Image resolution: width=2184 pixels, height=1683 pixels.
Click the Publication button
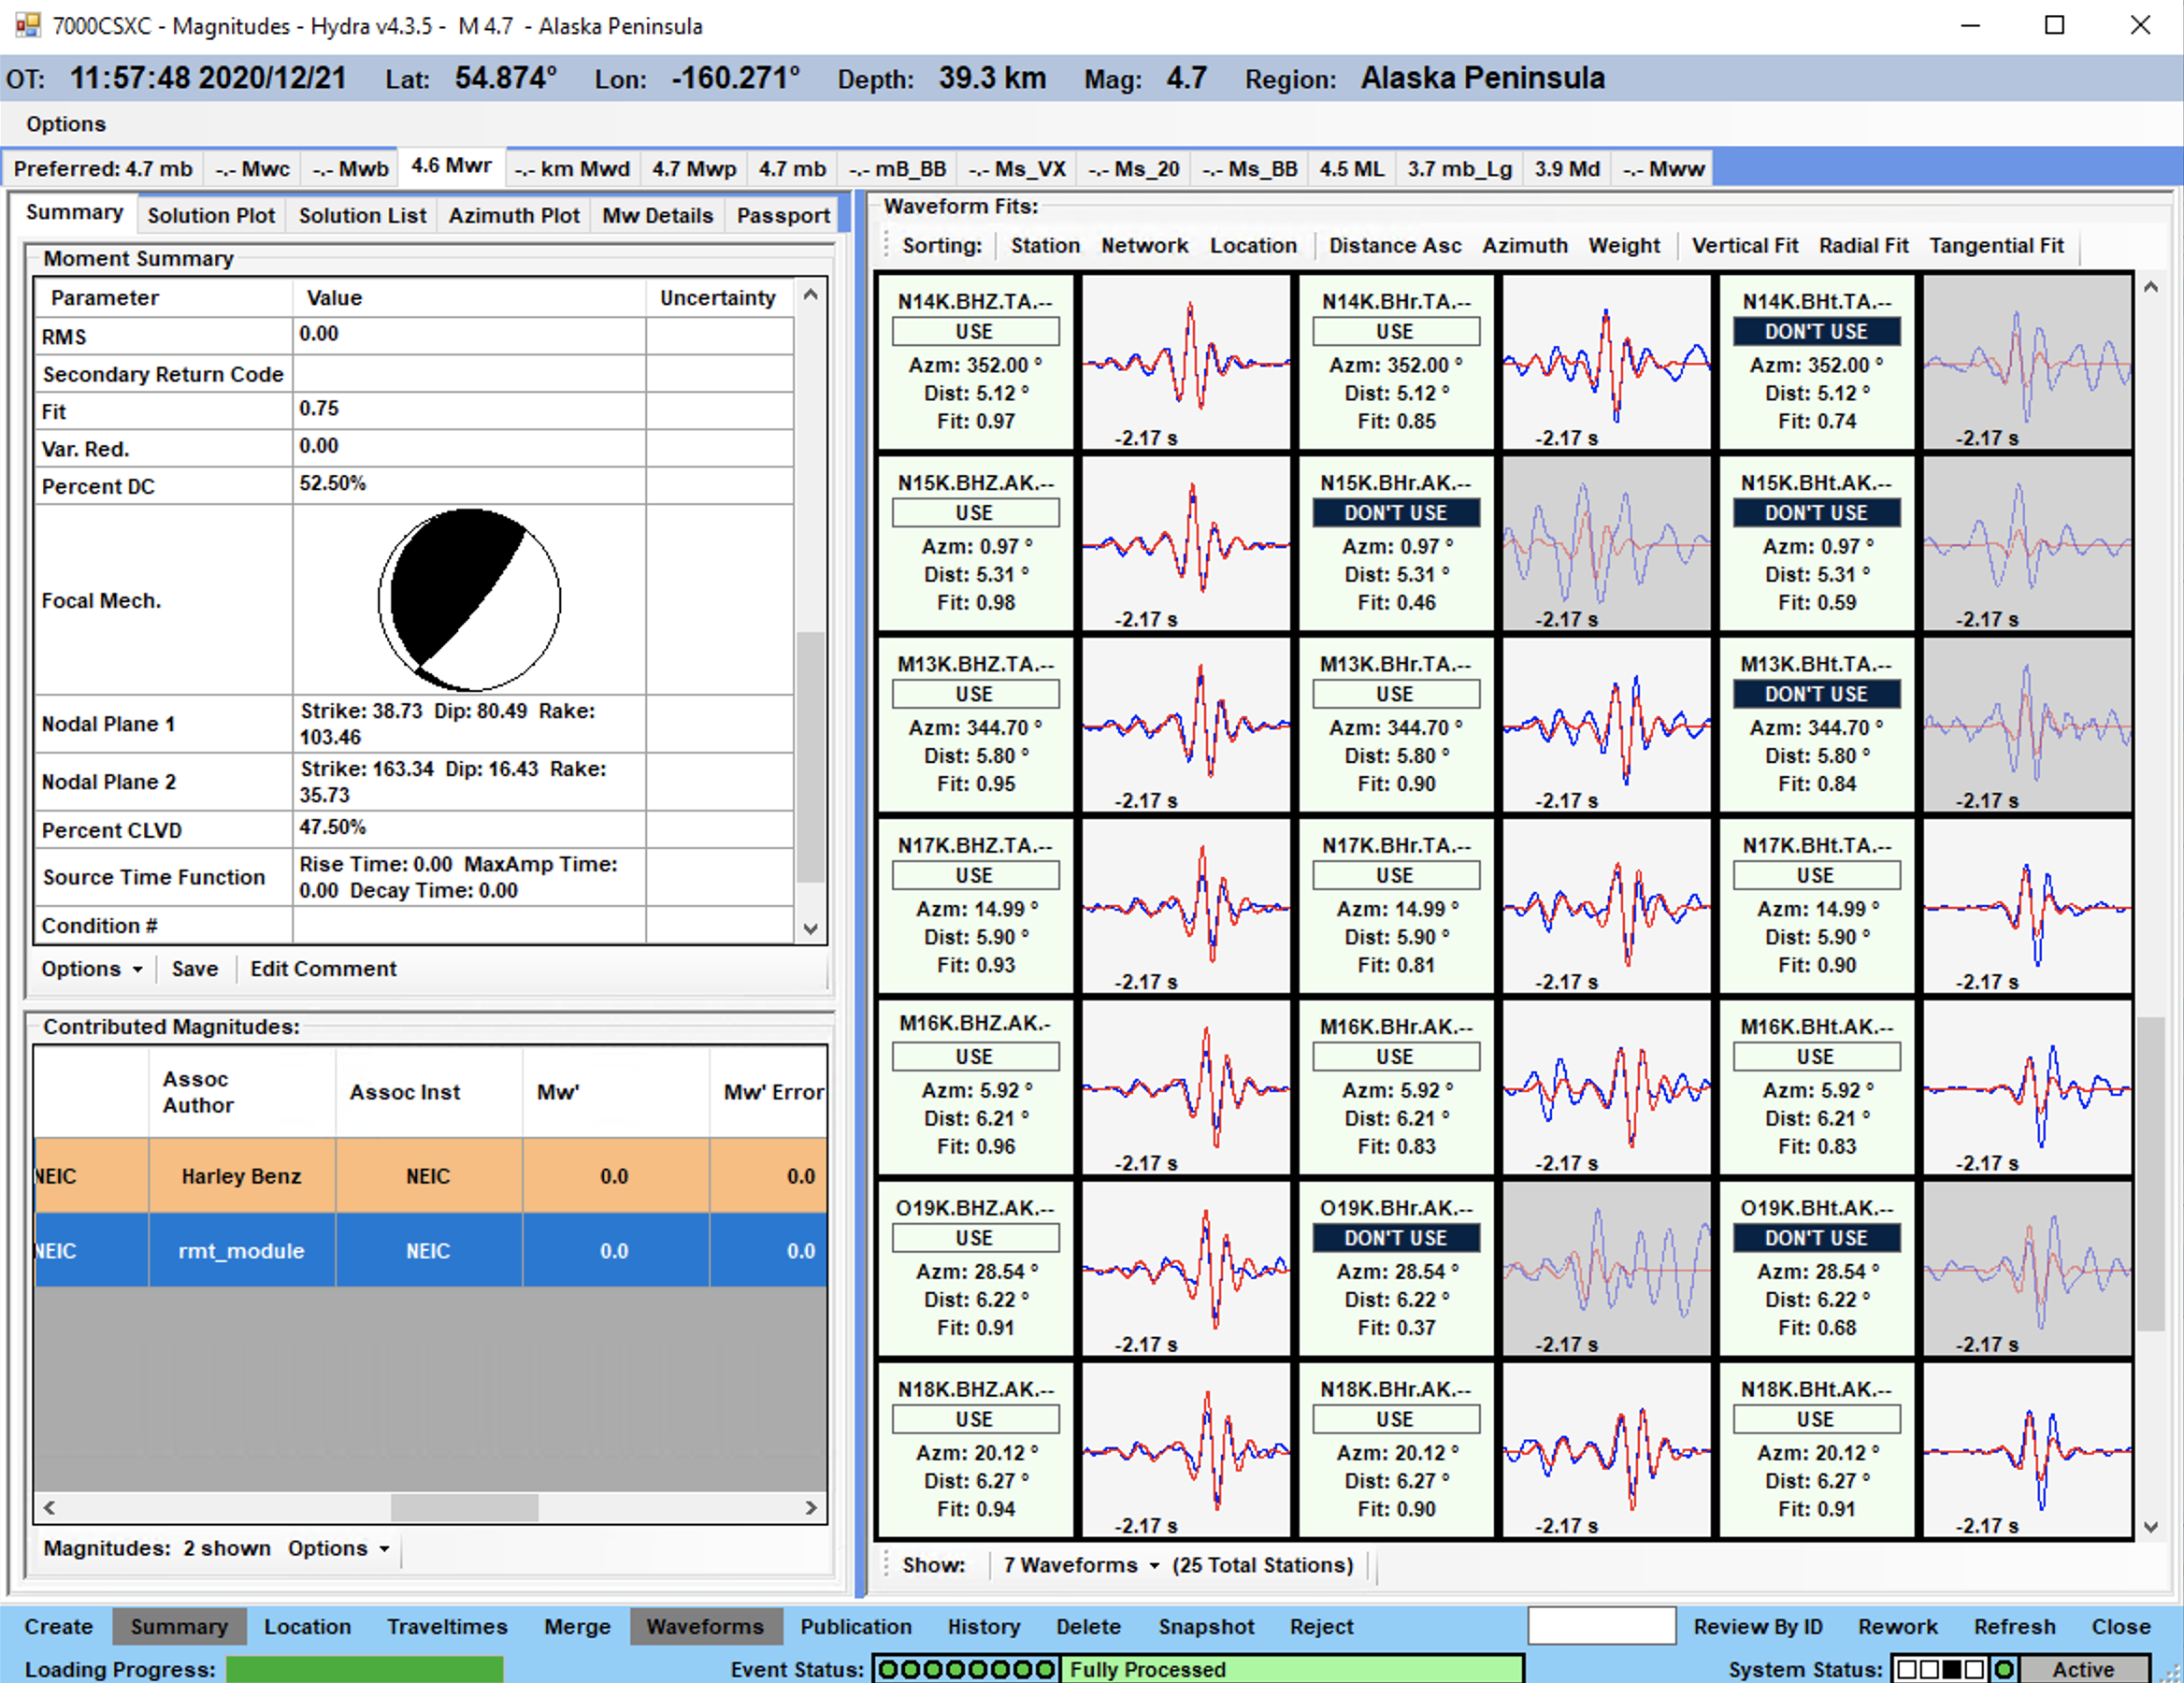click(856, 1627)
